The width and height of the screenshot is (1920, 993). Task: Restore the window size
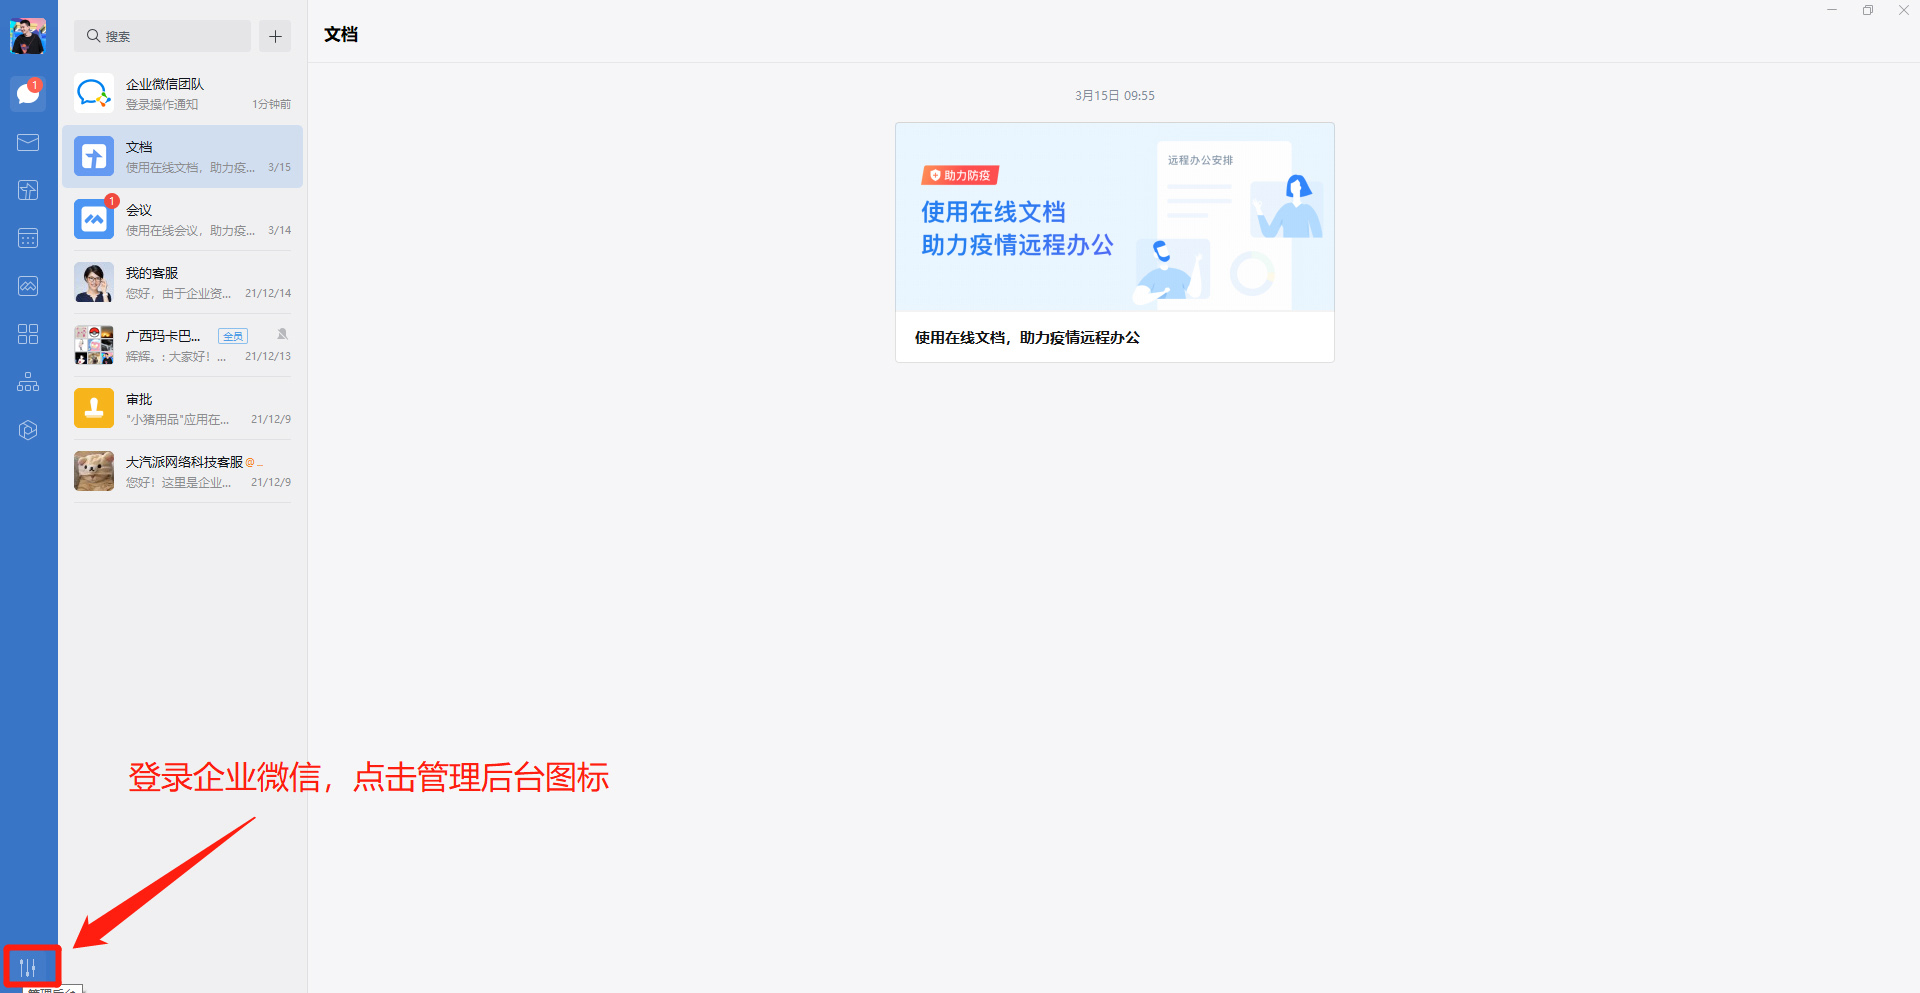1868,10
